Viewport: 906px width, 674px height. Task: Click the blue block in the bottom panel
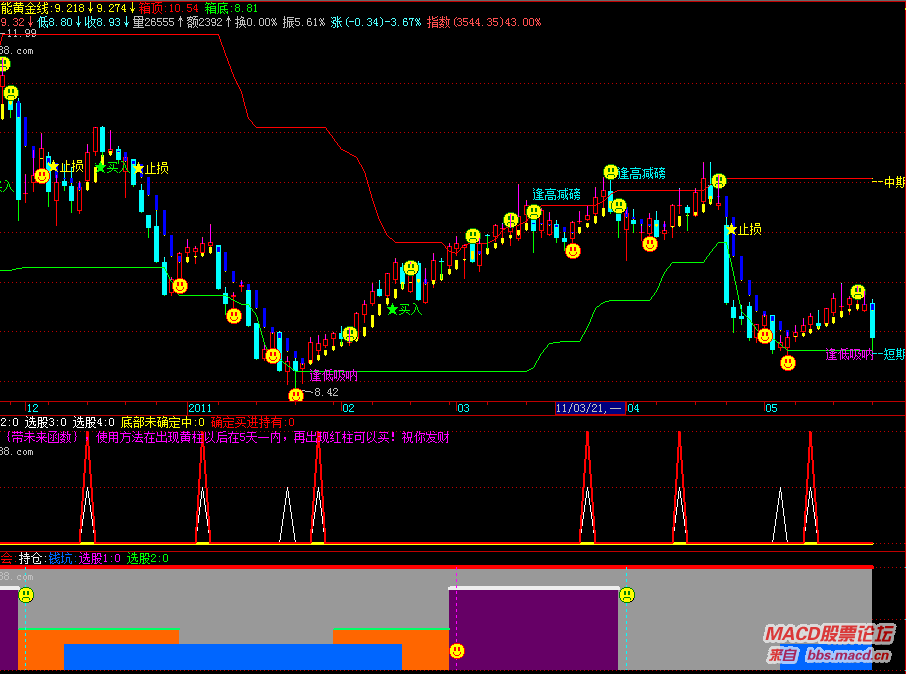tap(232, 656)
